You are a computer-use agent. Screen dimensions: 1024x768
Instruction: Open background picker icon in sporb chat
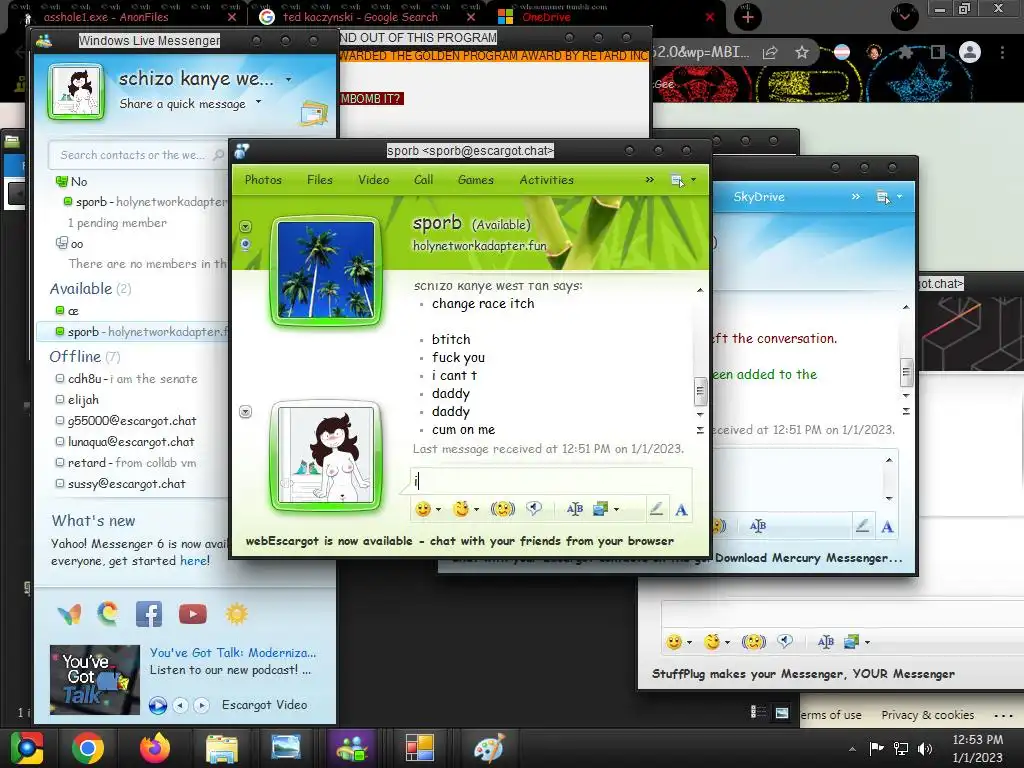[x=600, y=509]
